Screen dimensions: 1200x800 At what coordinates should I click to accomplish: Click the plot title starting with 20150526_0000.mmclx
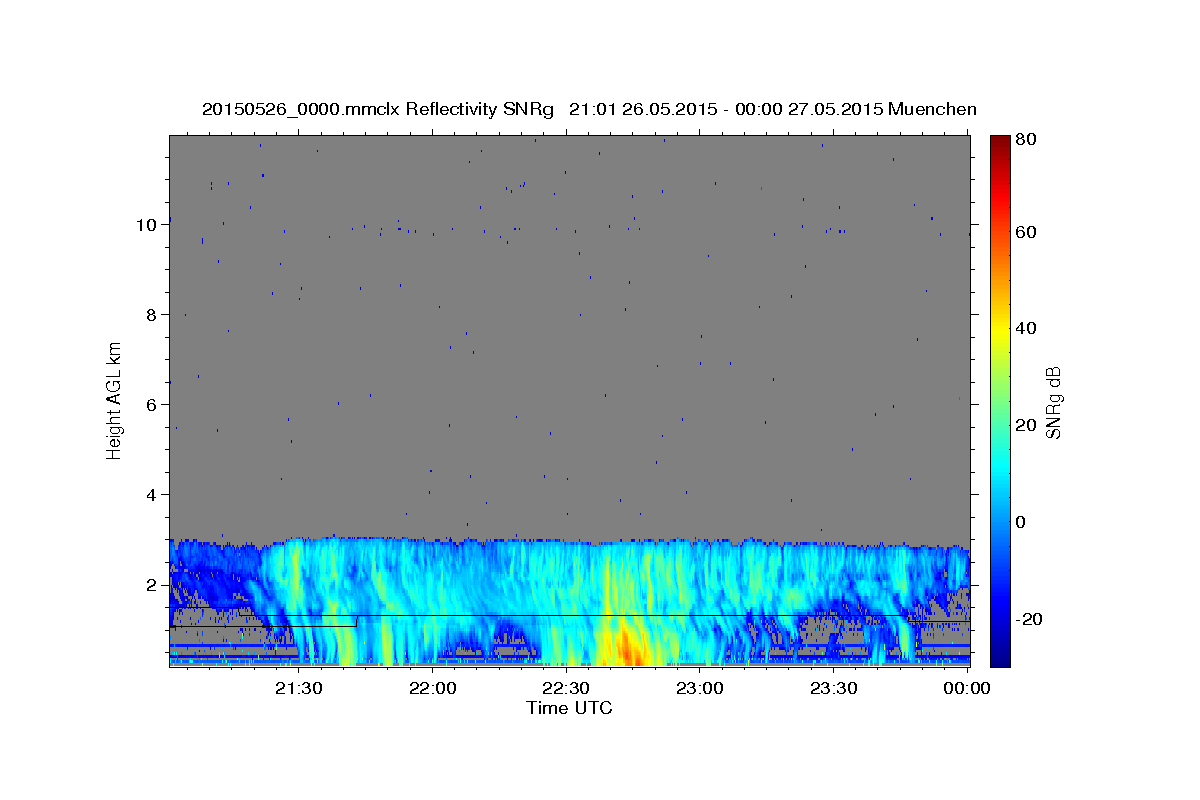pos(589,109)
